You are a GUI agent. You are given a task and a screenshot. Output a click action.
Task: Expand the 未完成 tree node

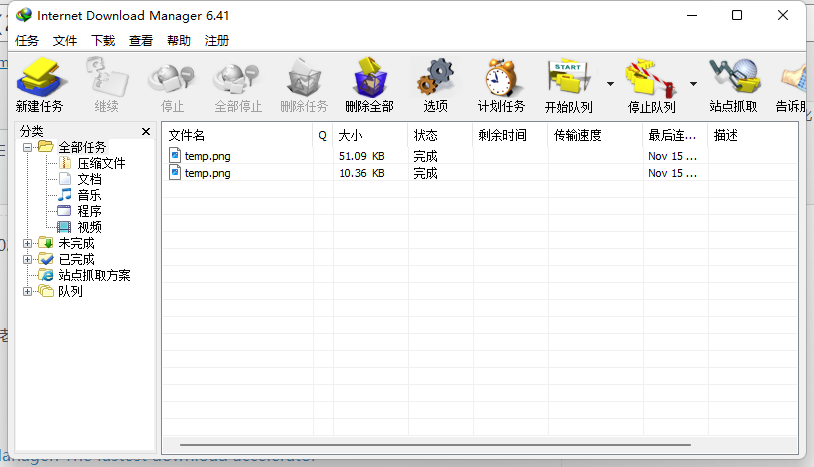pos(28,243)
